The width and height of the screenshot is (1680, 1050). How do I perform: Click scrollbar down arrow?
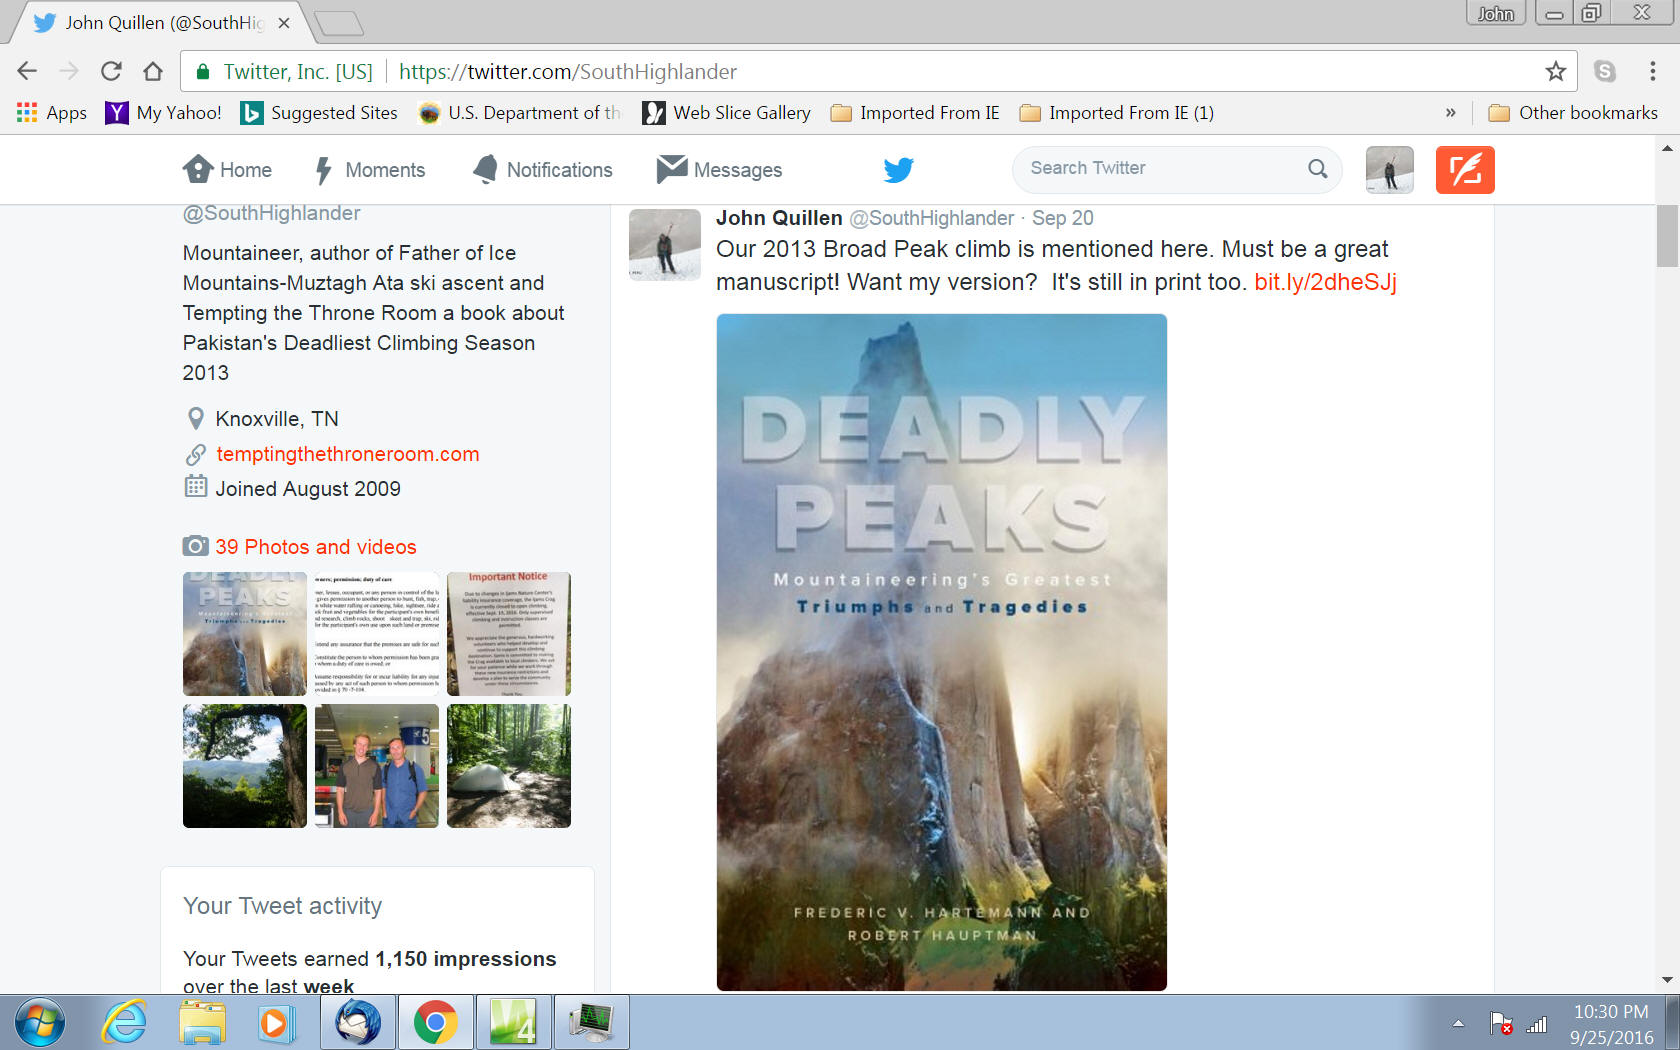coord(1667,981)
